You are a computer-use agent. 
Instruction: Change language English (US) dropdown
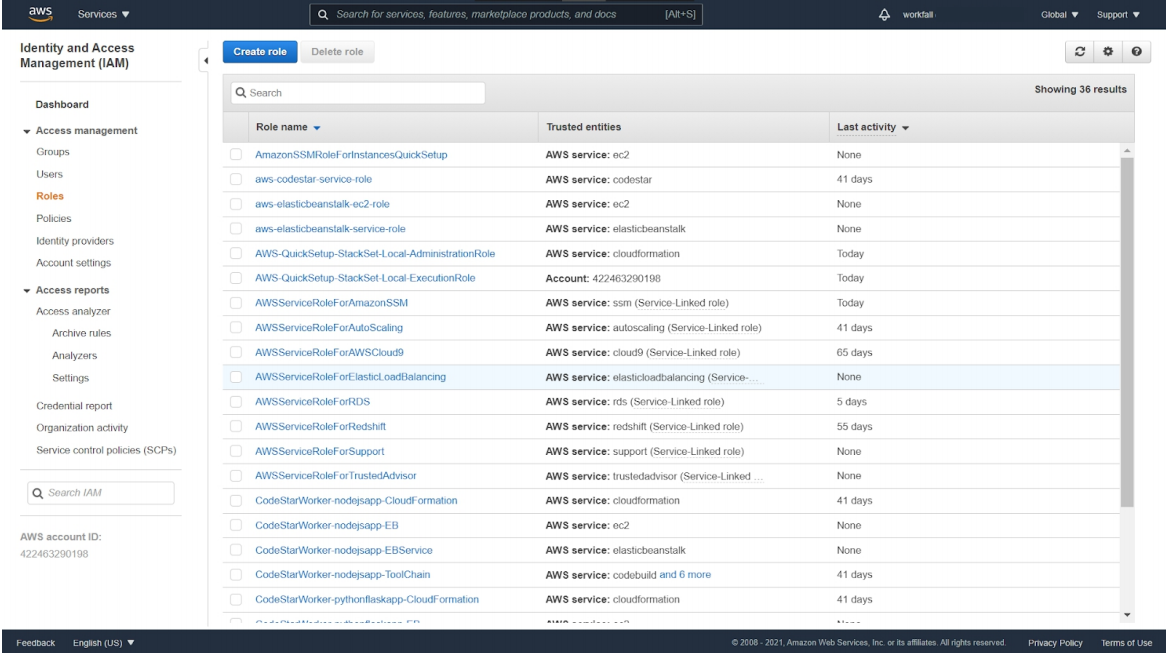pyautogui.click(x=103, y=643)
